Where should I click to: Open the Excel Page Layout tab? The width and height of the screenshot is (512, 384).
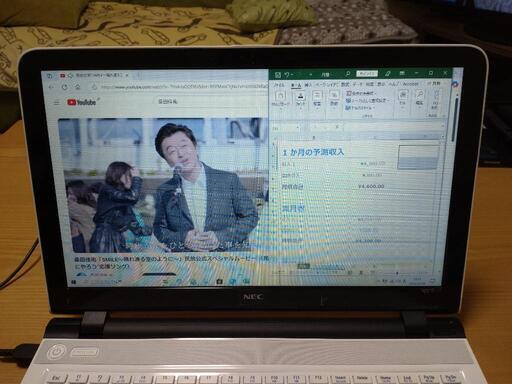[x=327, y=85]
